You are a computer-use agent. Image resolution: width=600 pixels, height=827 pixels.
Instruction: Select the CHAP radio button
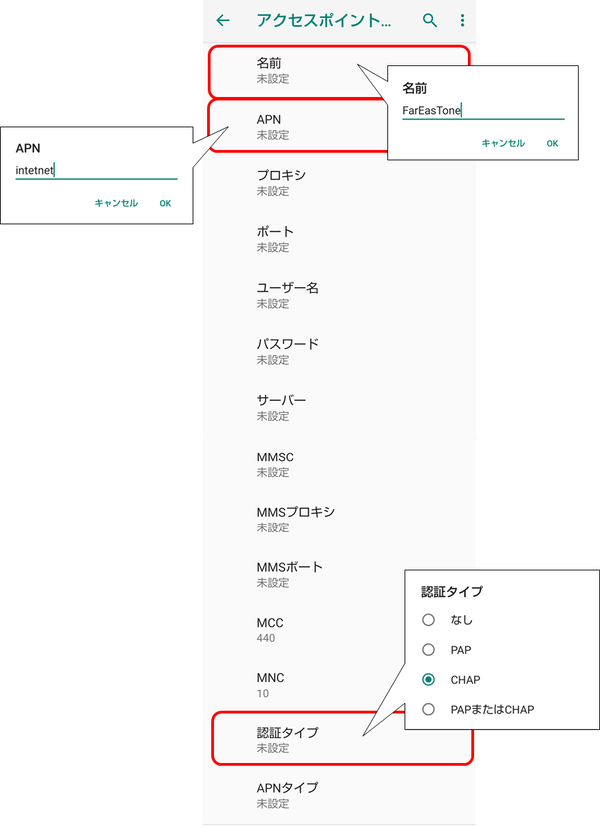428,679
